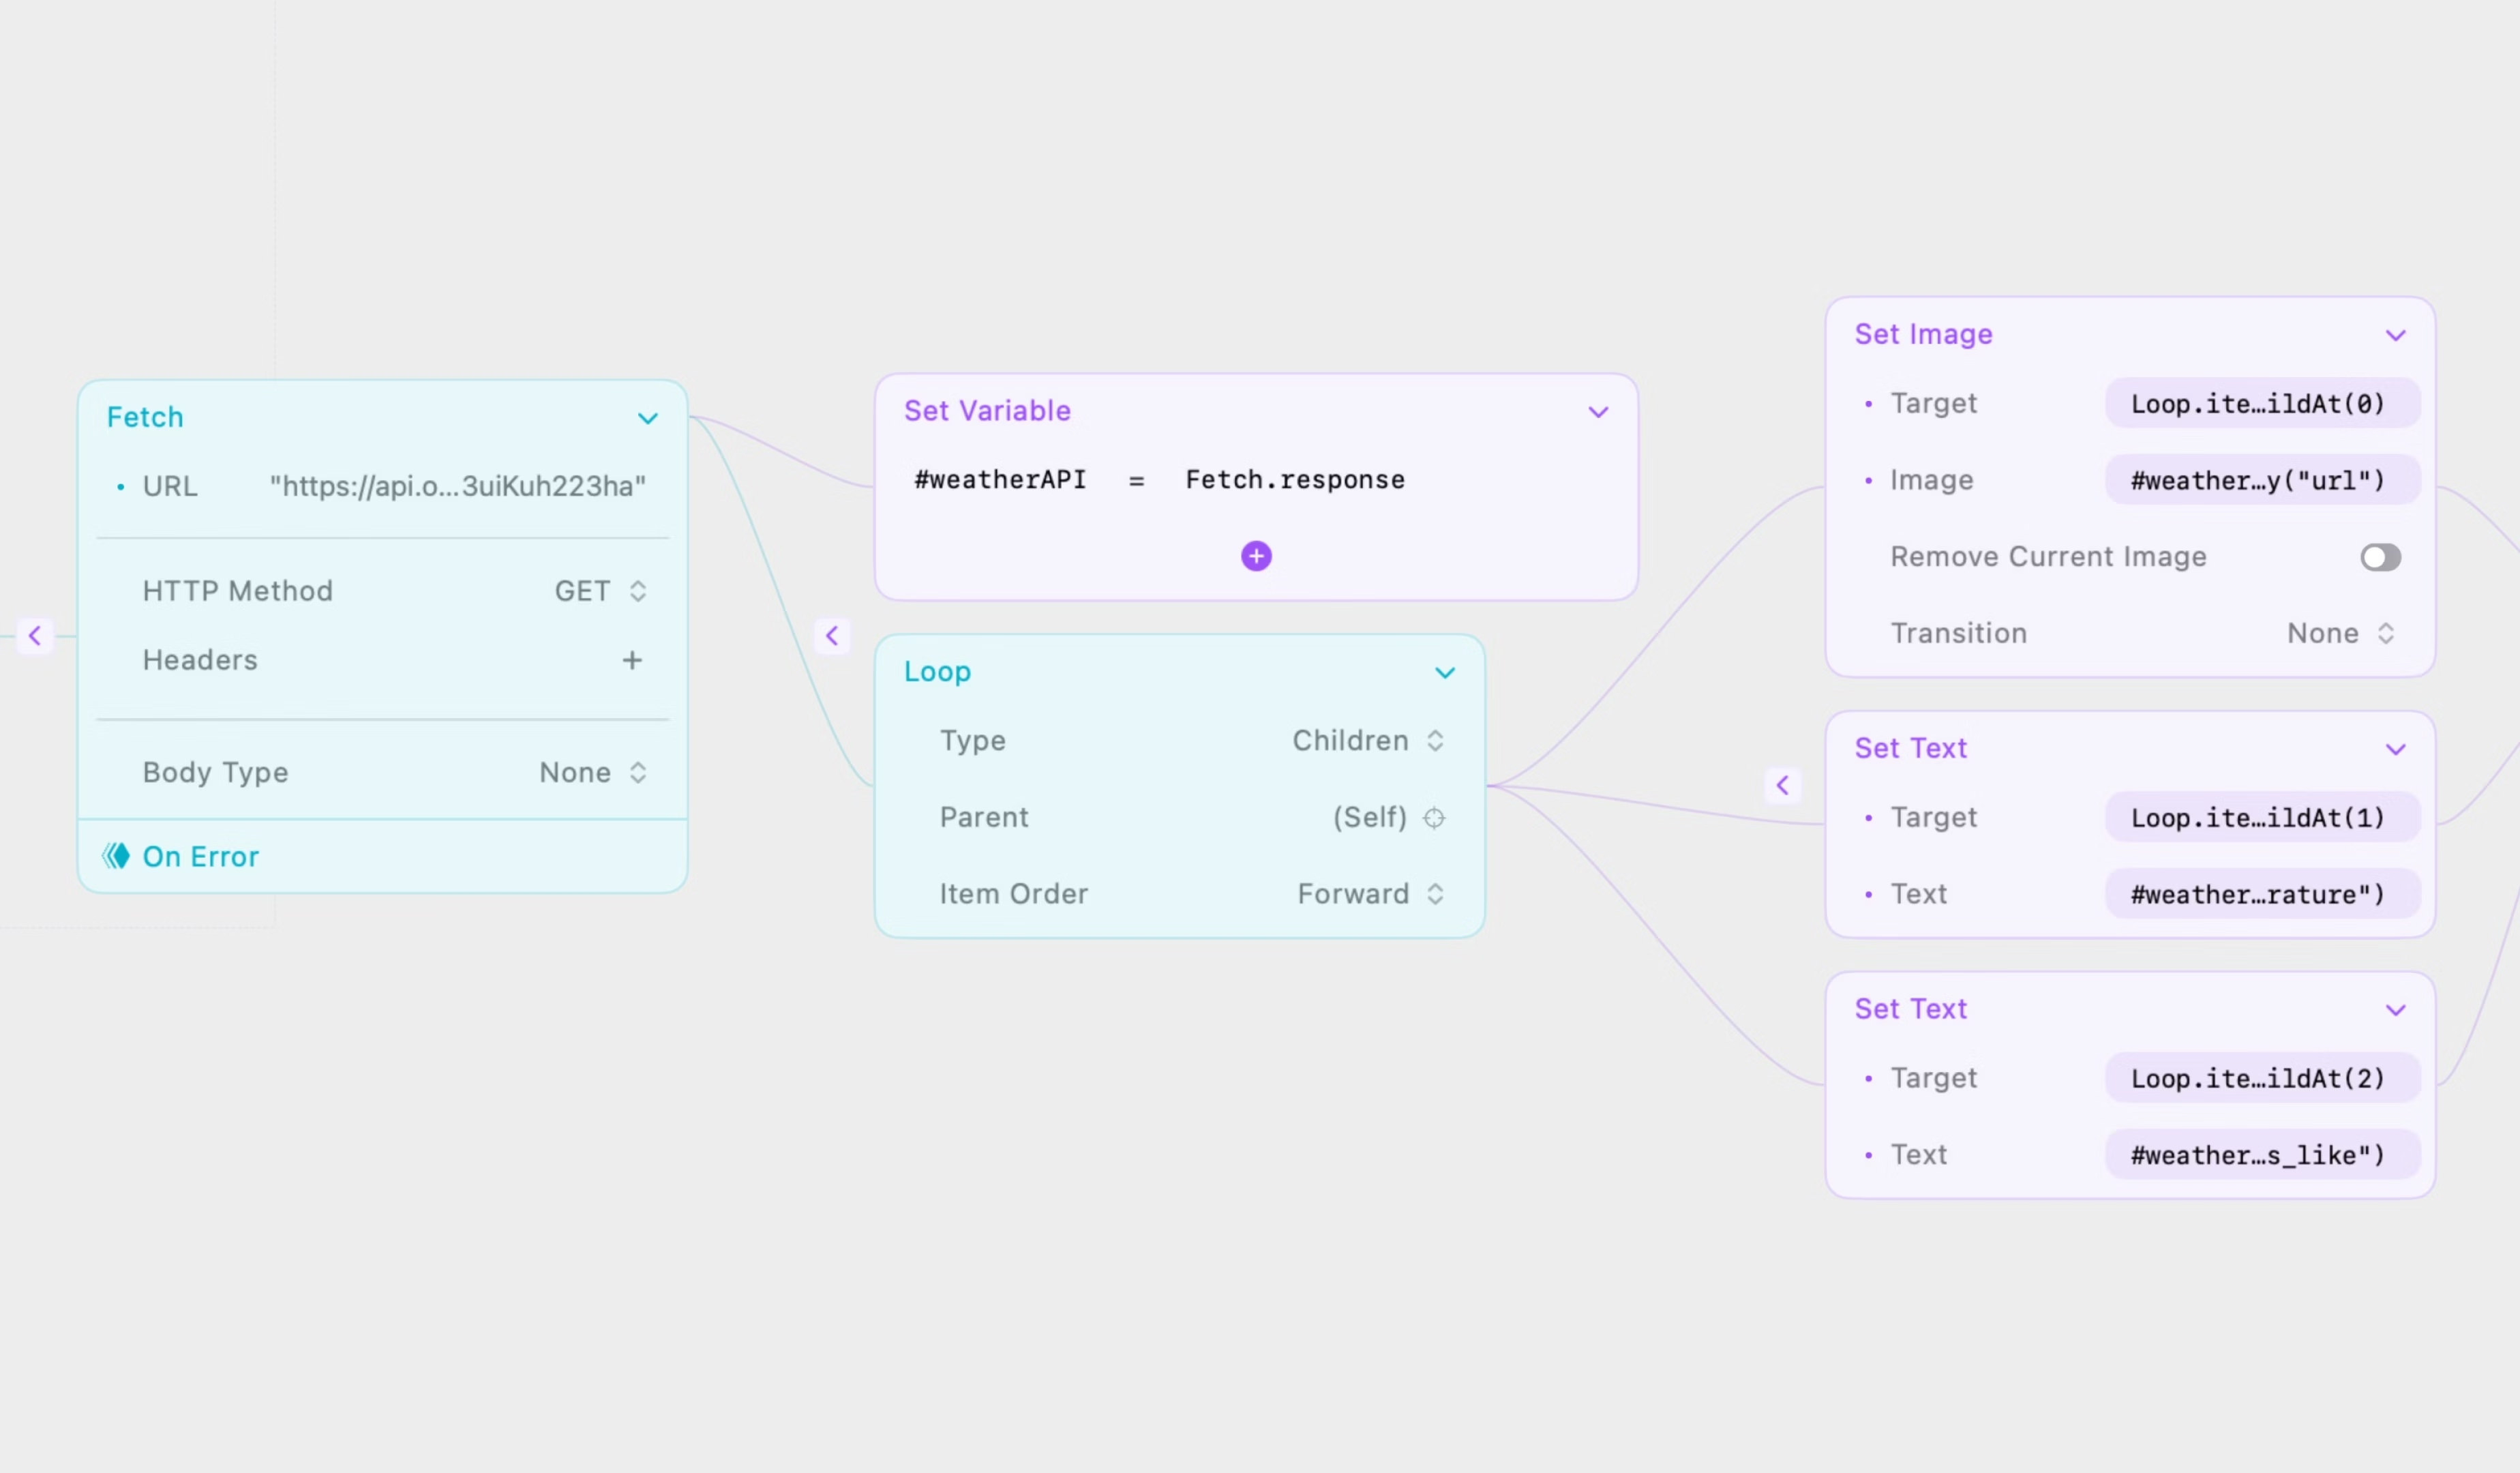The image size is (2520, 1473).
Task: Click the collapse arrow beside the Set Text node
Action: (x=1784, y=786)
